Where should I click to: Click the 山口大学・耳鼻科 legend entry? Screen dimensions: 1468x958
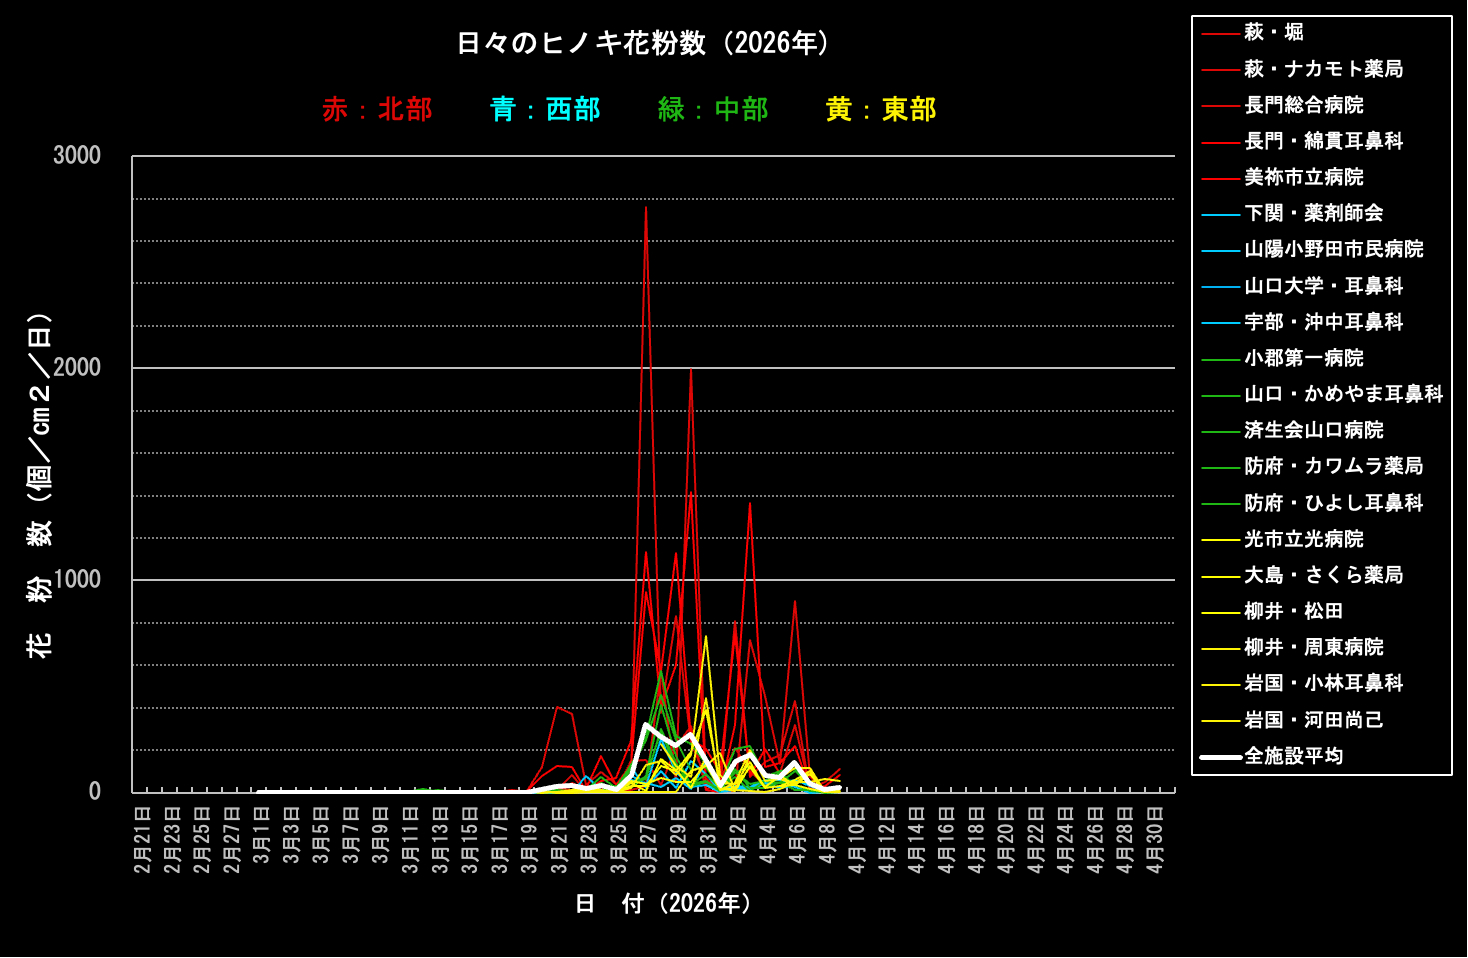click(x=1323, y=286)
